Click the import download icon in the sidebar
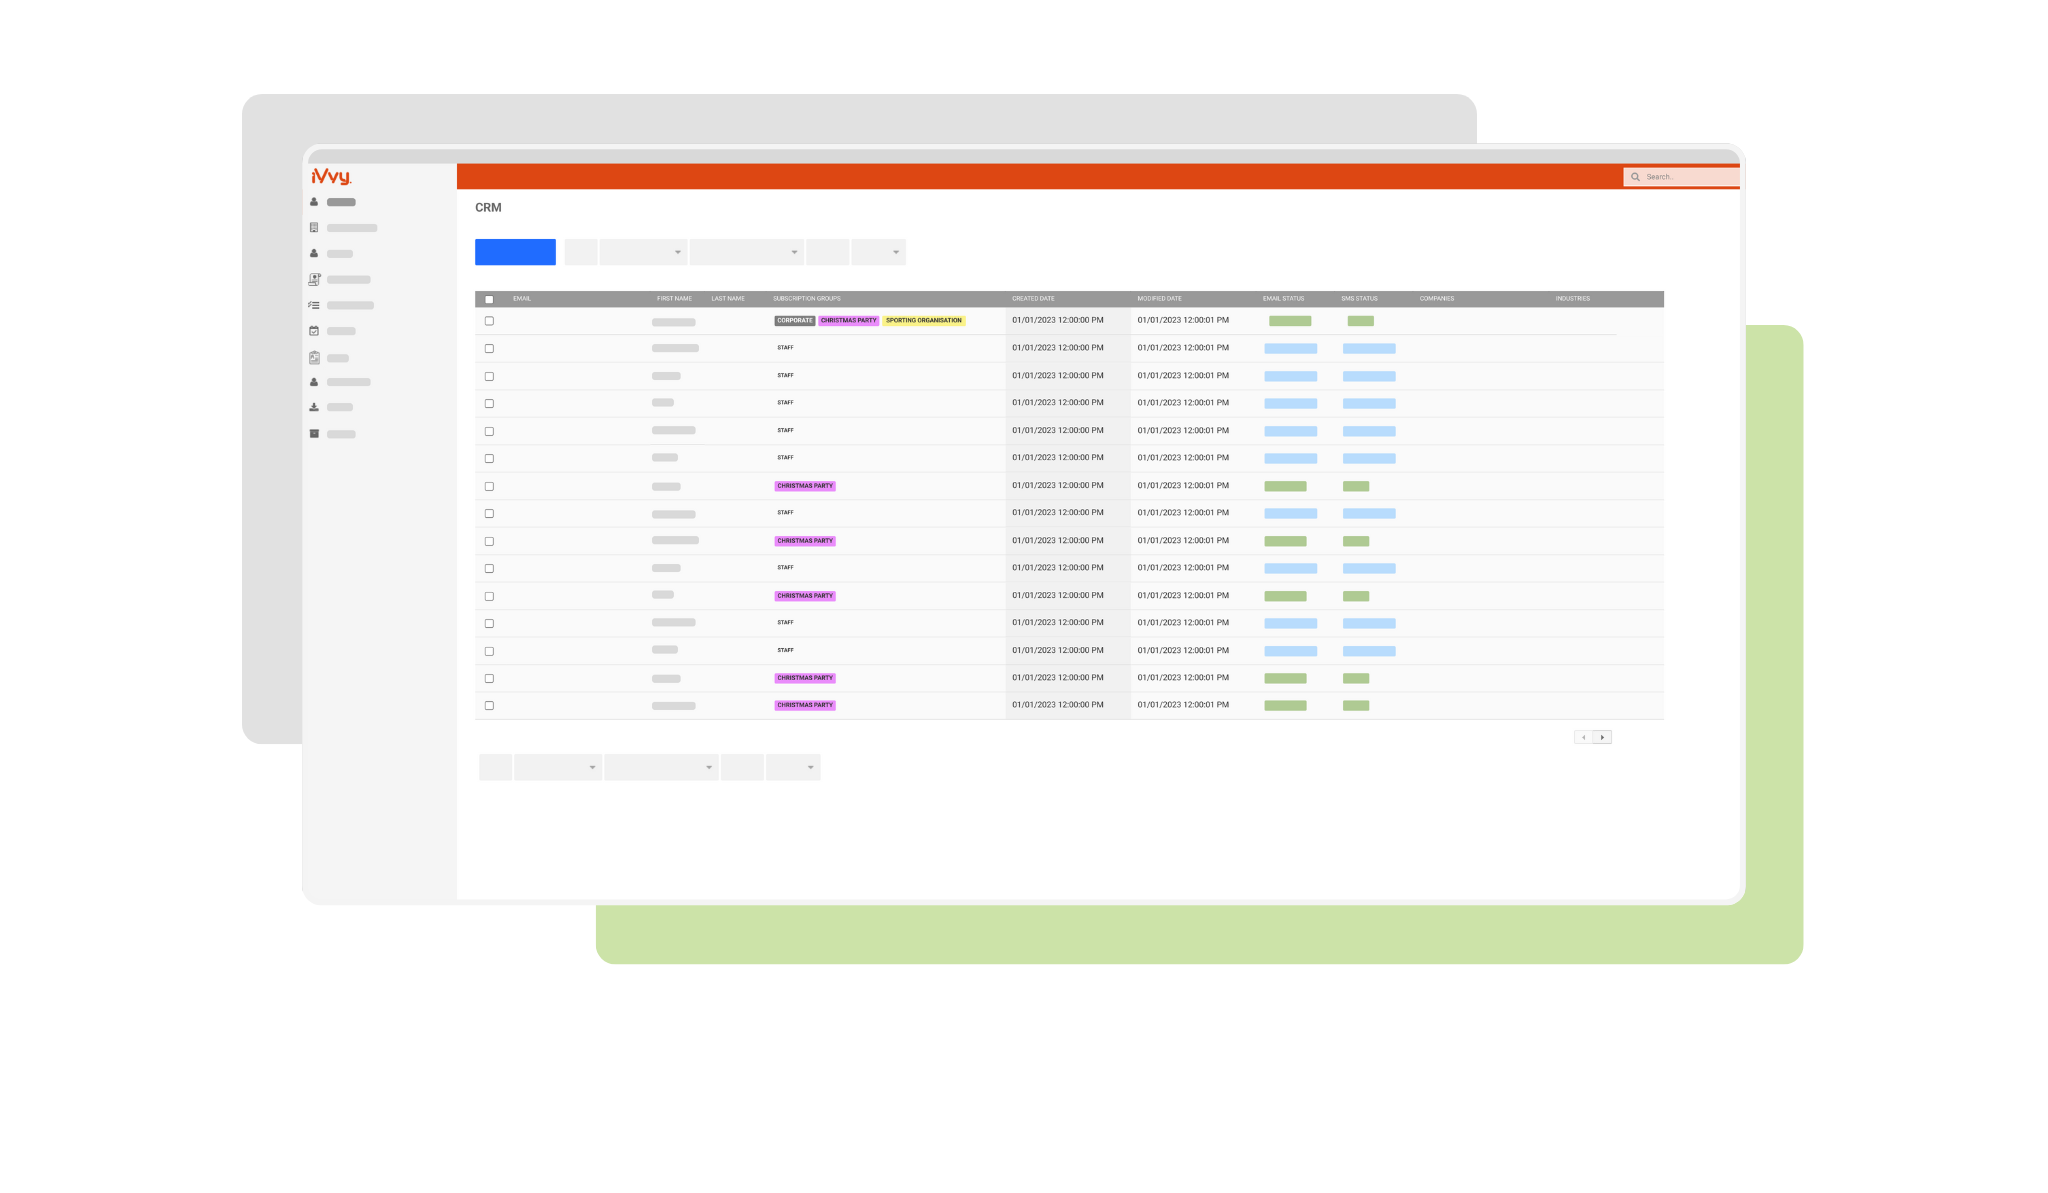Screen dimensions: 2048x1193 click(314, 407)
